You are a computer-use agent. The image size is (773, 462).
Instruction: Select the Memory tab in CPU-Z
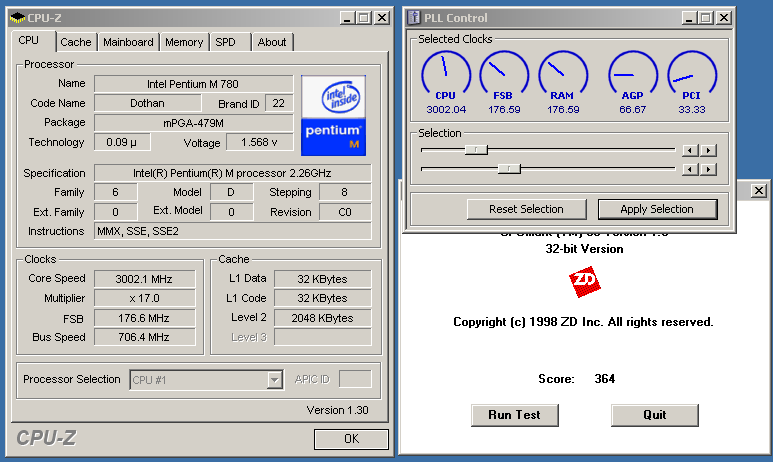click(x=184, y=42)
